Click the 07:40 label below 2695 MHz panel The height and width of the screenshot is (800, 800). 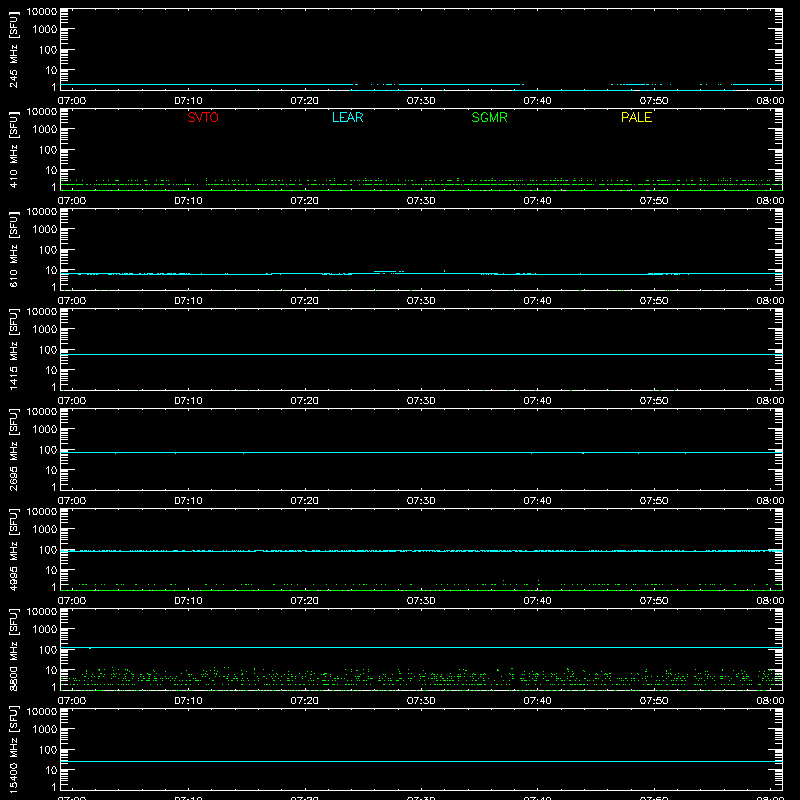tap(537, 501)
